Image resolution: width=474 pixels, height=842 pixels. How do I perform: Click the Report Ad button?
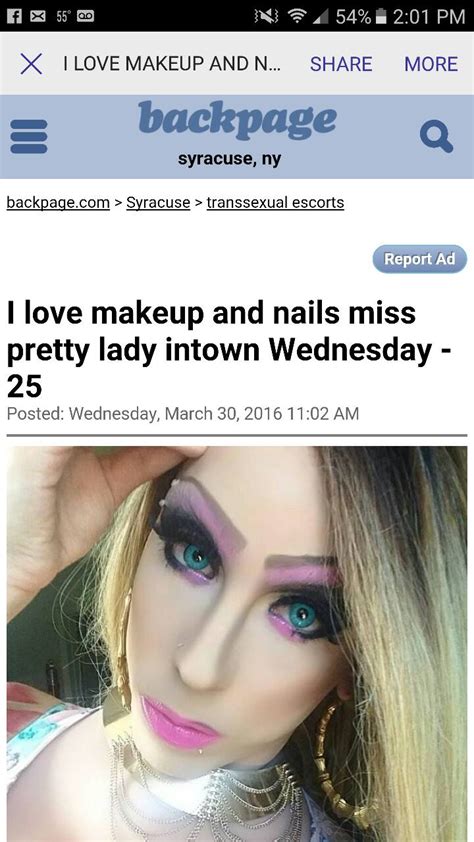[x=419, y=259]
